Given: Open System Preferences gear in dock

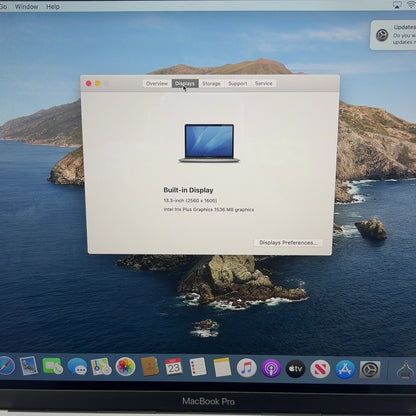Looking at the screenshot, I should pos(370,370).
